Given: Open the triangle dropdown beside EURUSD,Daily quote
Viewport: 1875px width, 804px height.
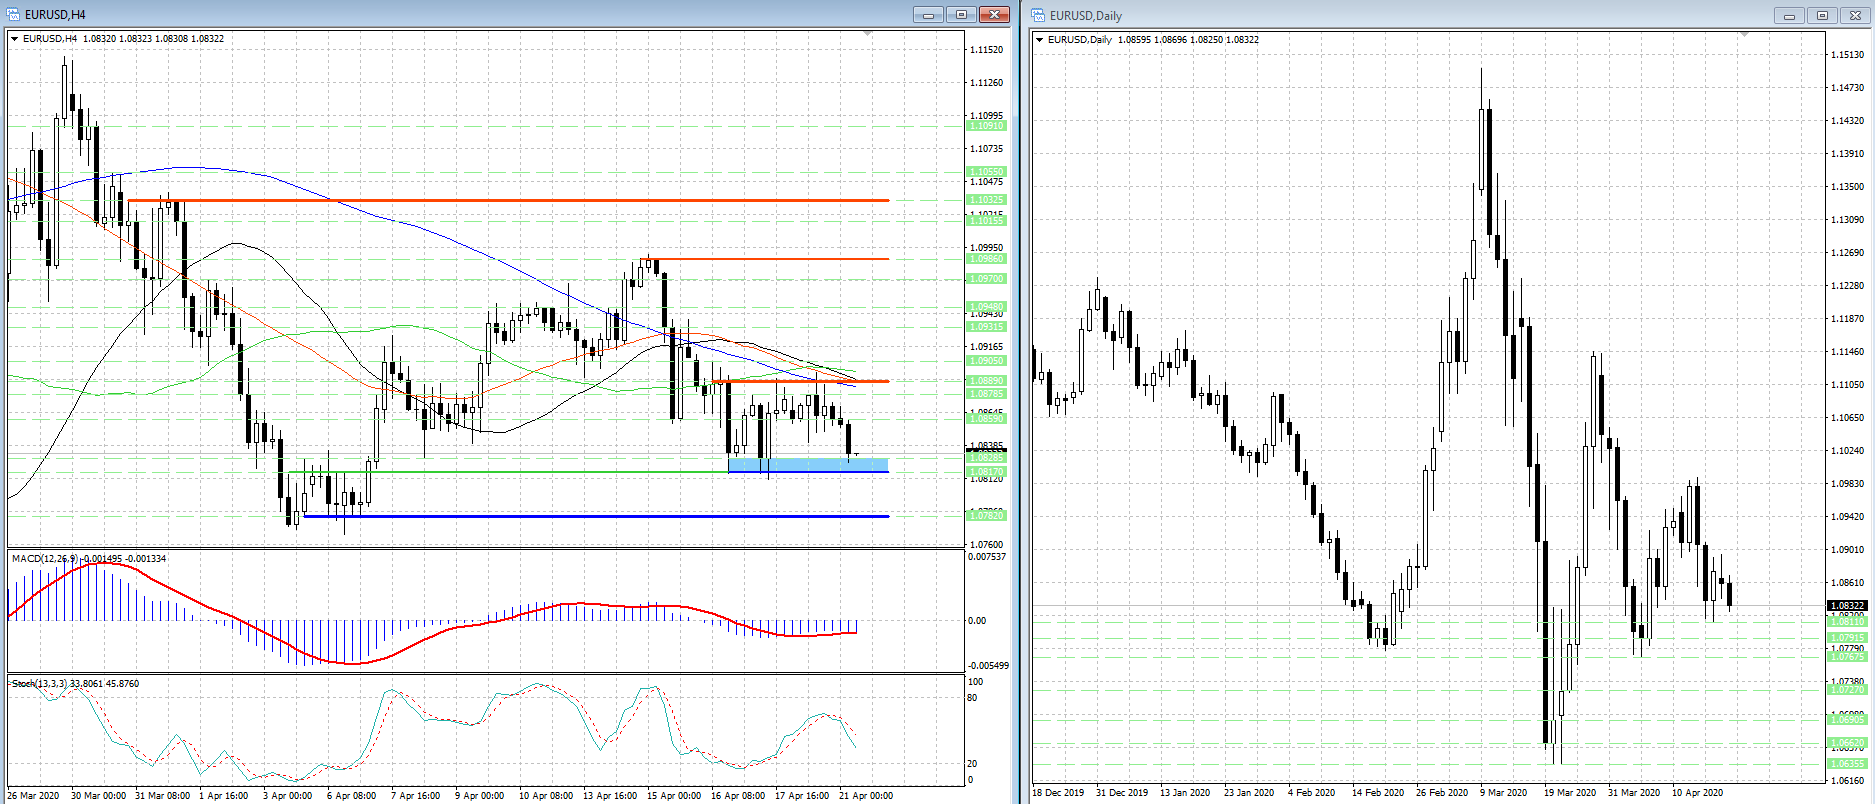Looking at the screenshot, I should 1040,40.
